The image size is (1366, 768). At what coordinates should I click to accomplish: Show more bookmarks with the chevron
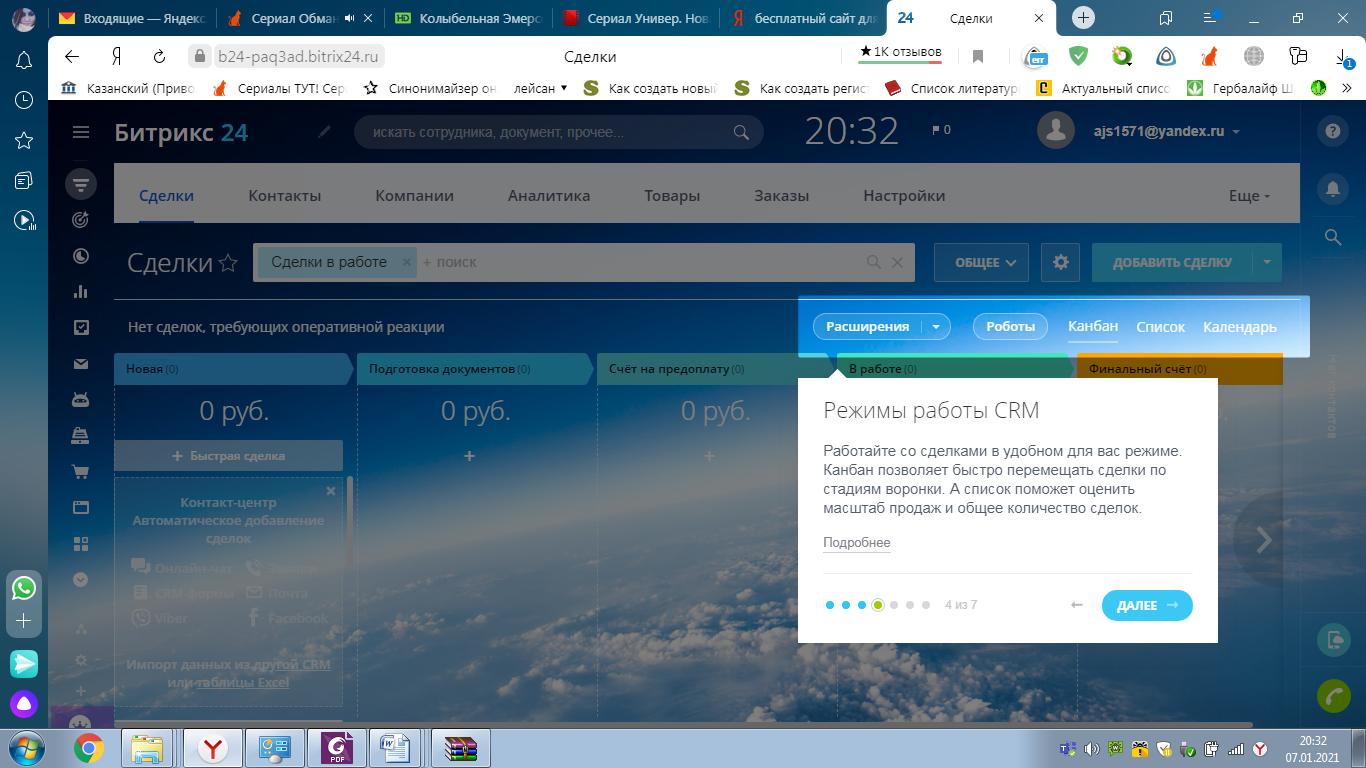[1346, 88]
